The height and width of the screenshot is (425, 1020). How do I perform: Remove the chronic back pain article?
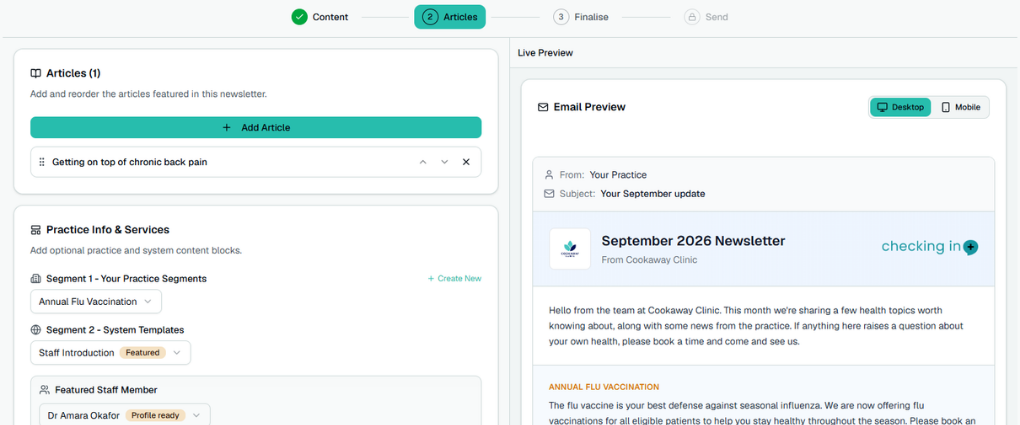[x=466, y=162]
